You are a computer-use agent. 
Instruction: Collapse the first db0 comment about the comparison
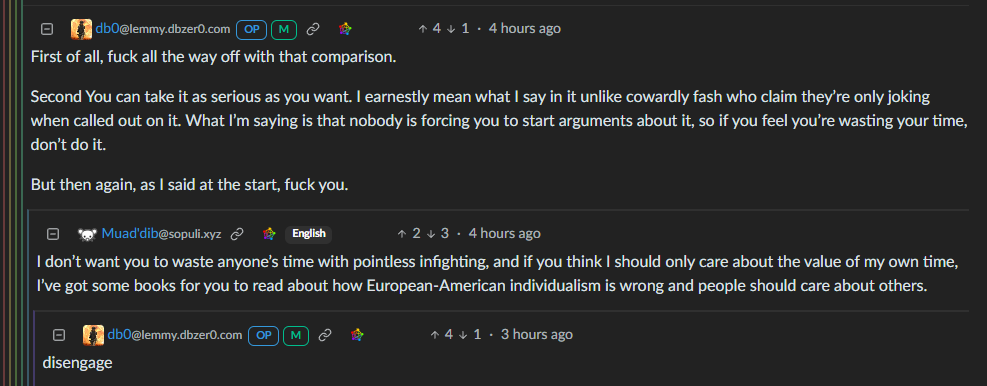point(47,29)
